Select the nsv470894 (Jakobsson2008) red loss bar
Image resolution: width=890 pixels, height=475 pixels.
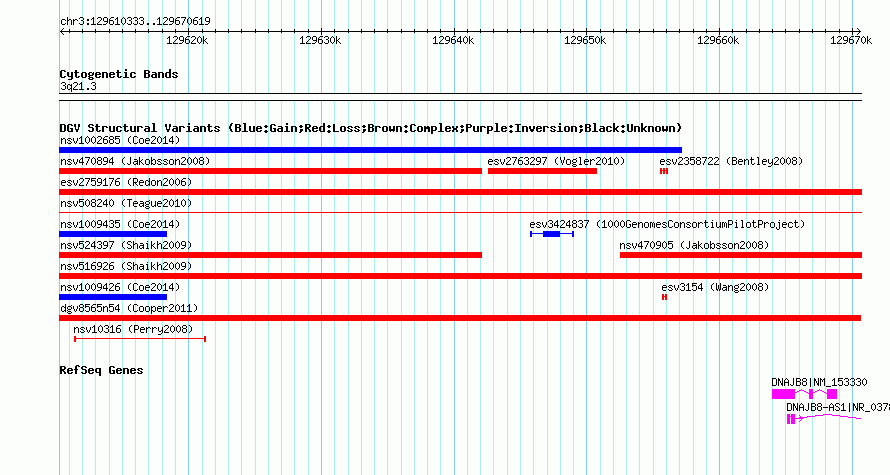(x=271, y=171)
